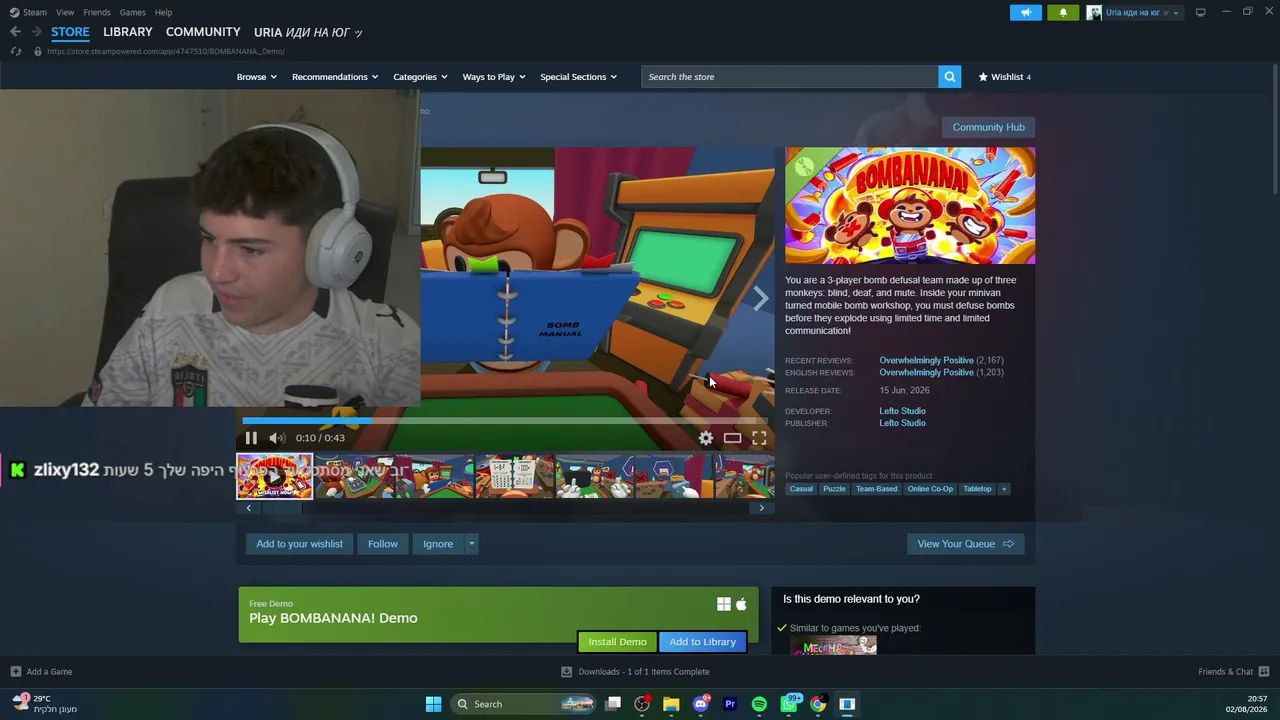
Task: Select the first trailer thumbnail
Action: point(274,476)
